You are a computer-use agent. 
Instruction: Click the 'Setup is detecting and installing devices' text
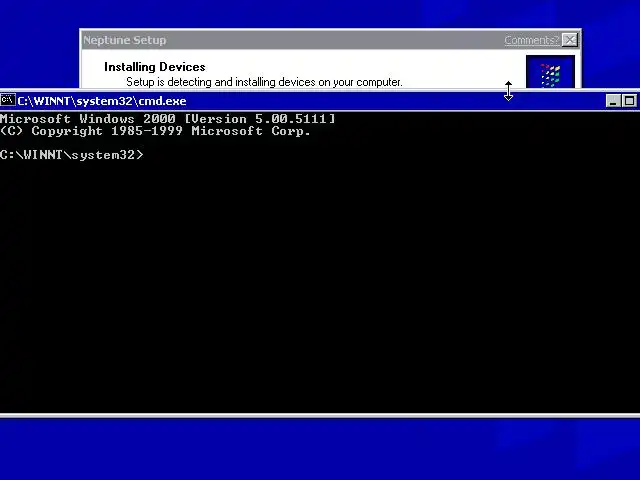pos(264,82)
